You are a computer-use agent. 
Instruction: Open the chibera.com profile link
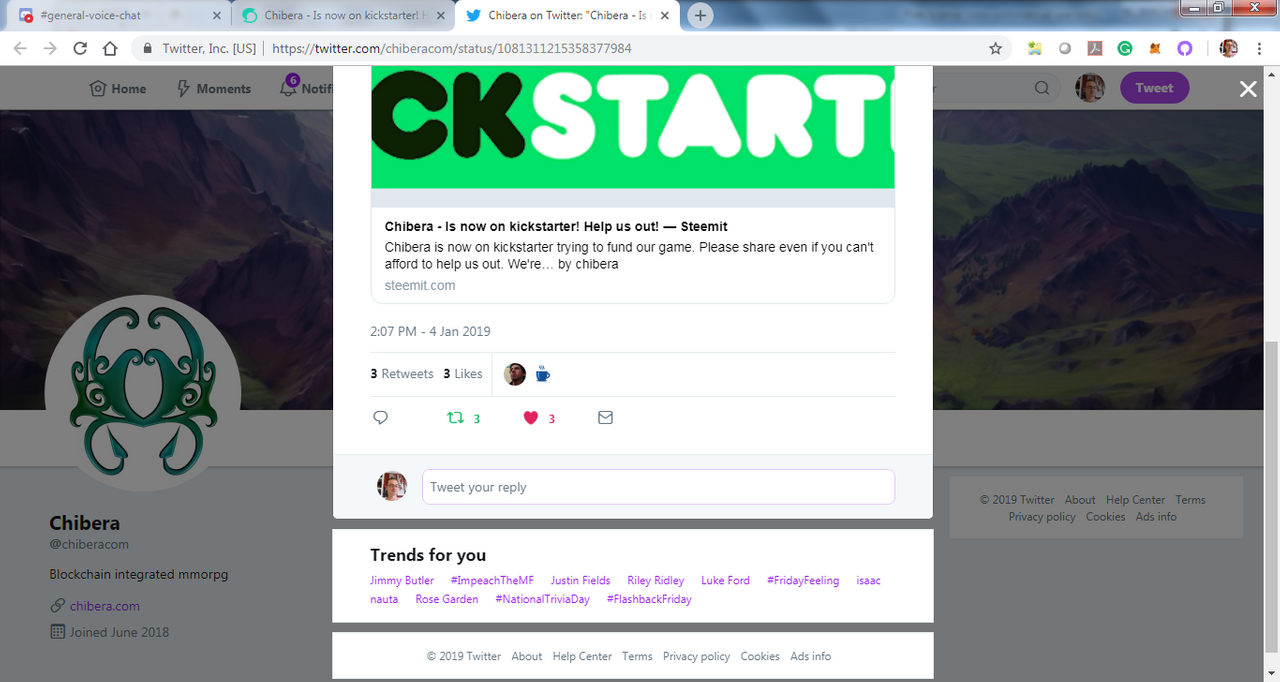pyautogui.click(x=105, y=606)
